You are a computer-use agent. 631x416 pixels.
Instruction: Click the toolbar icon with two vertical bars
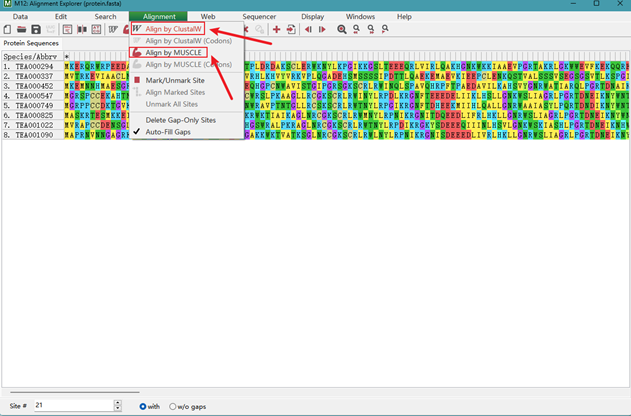tap(82, 29)
